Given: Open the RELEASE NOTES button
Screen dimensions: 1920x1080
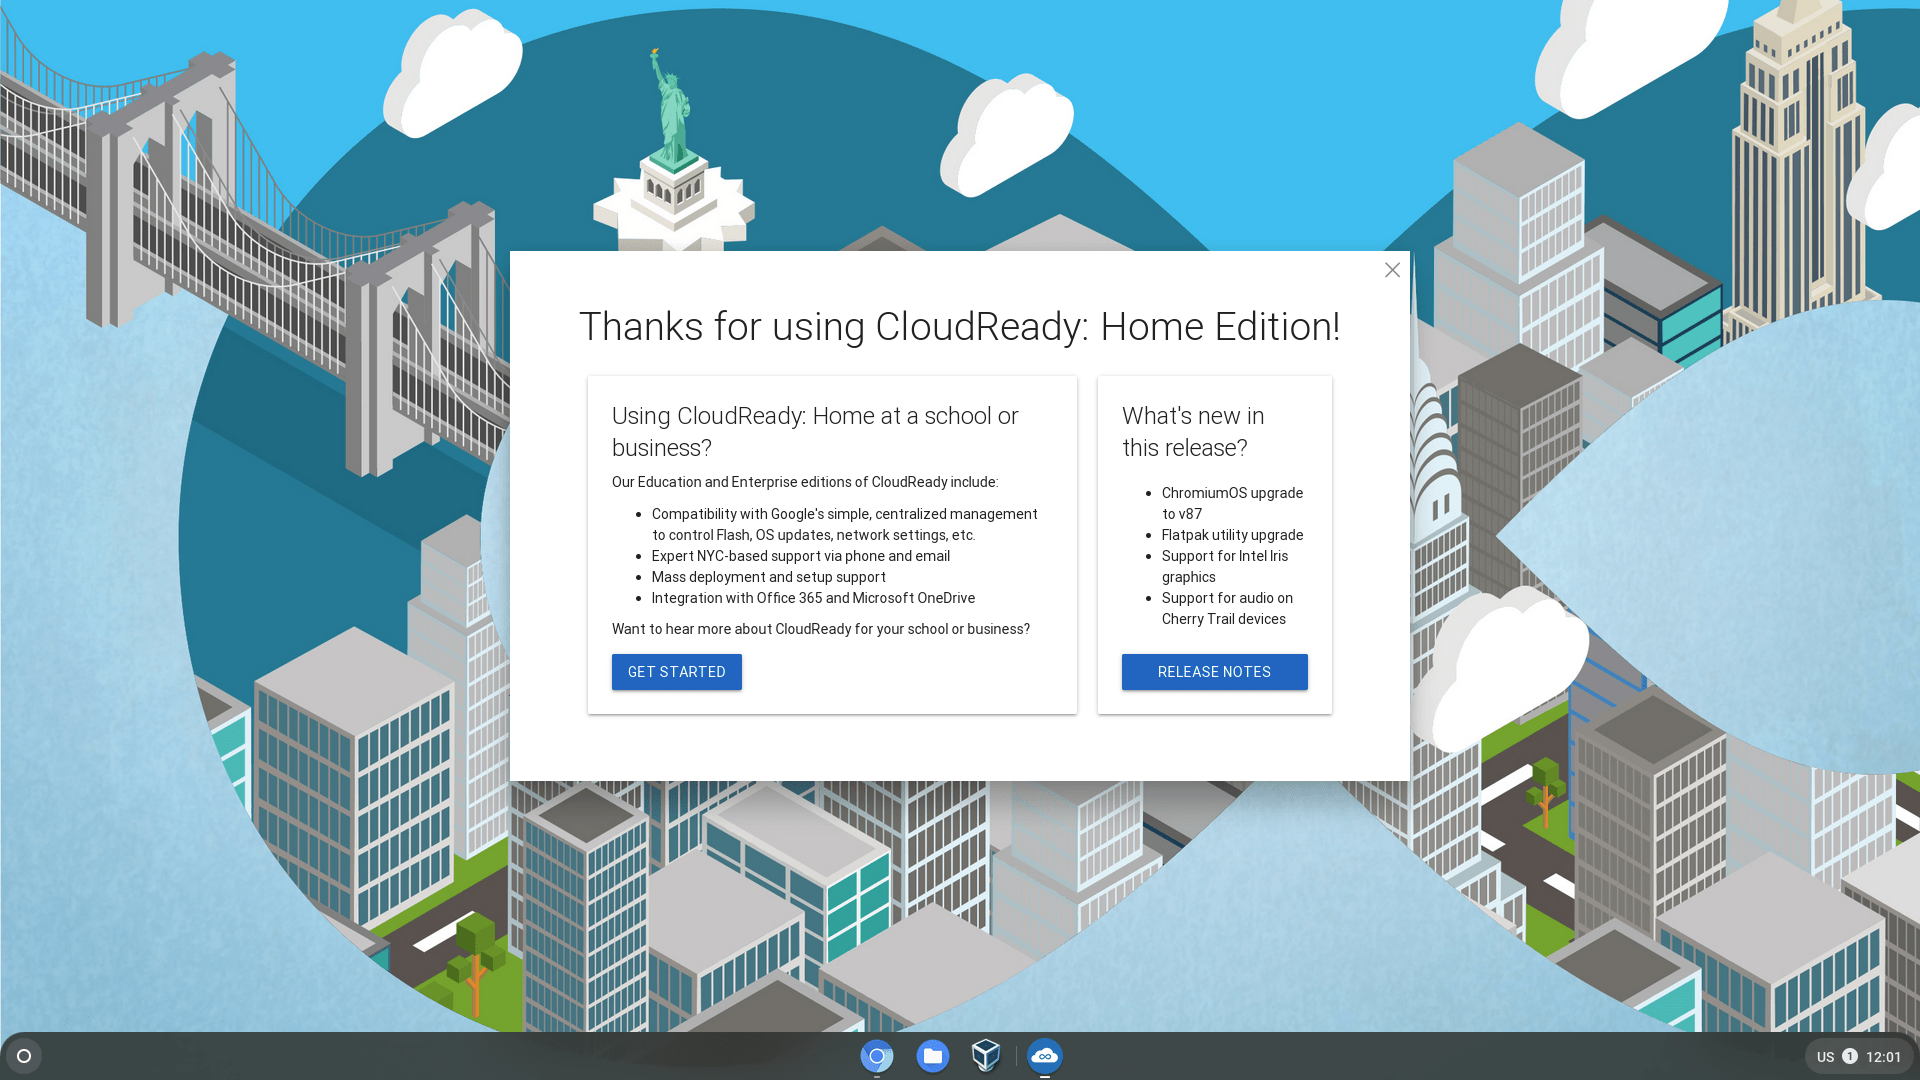Looking at the screenshot, I should (1214, 672).
